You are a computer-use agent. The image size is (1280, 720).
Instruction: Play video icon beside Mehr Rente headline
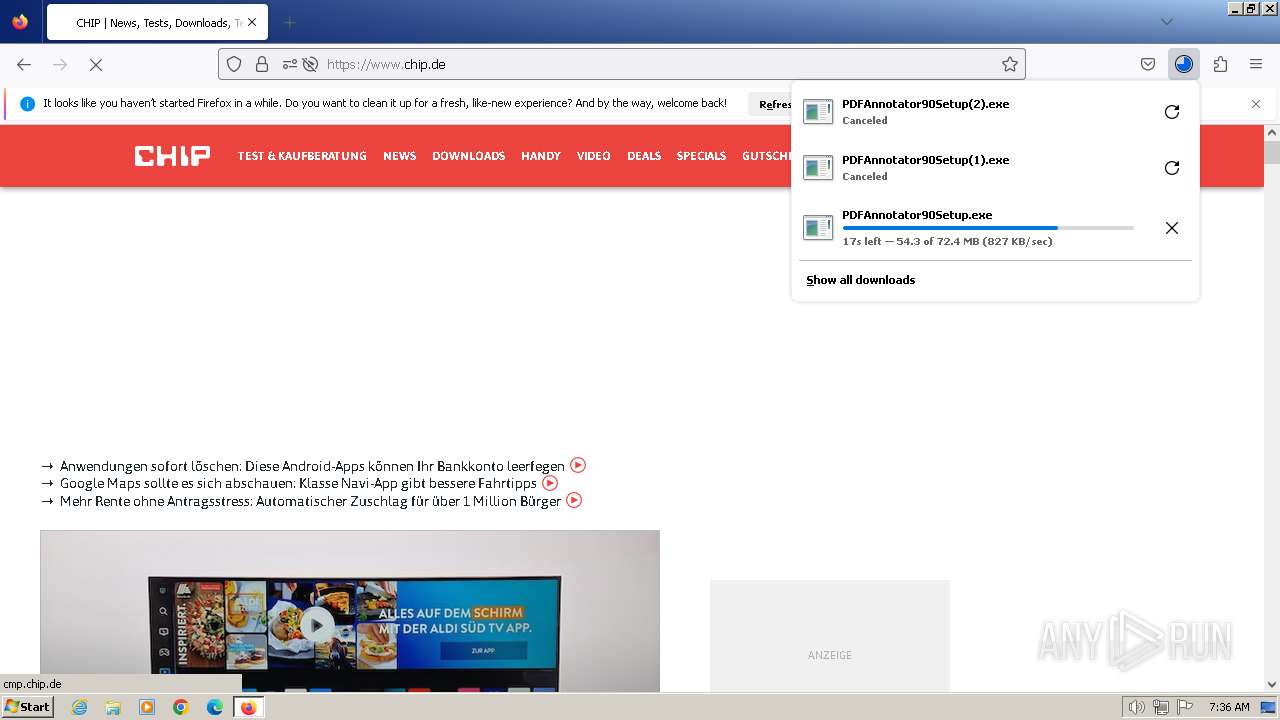(x=574, y=500)
